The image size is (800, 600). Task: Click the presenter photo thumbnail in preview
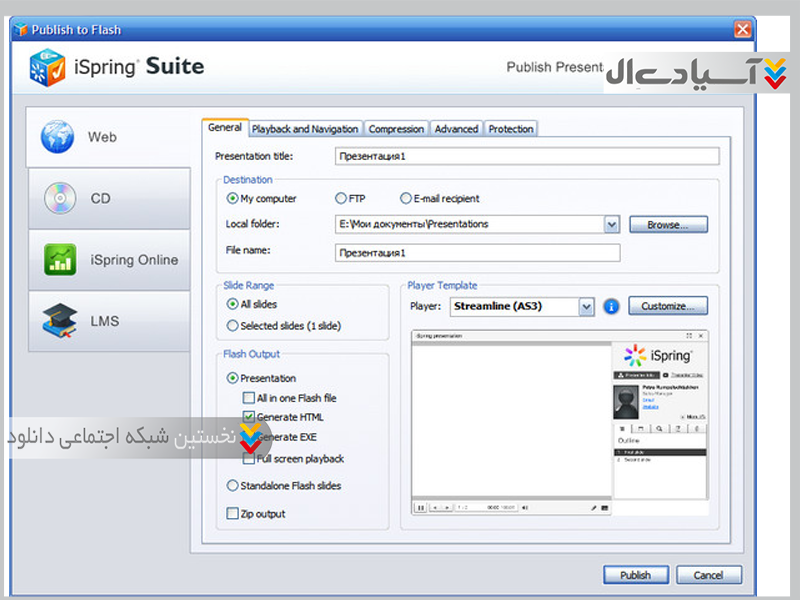pos(627,399)
